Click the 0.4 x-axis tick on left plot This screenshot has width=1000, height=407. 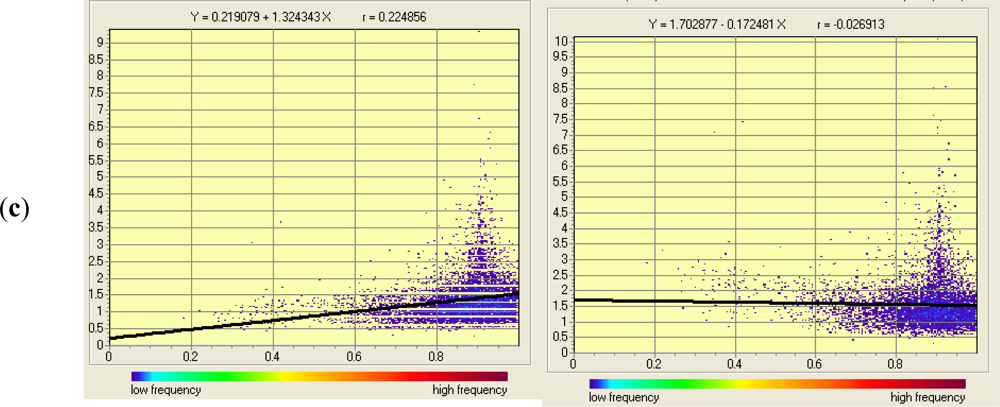272,355
